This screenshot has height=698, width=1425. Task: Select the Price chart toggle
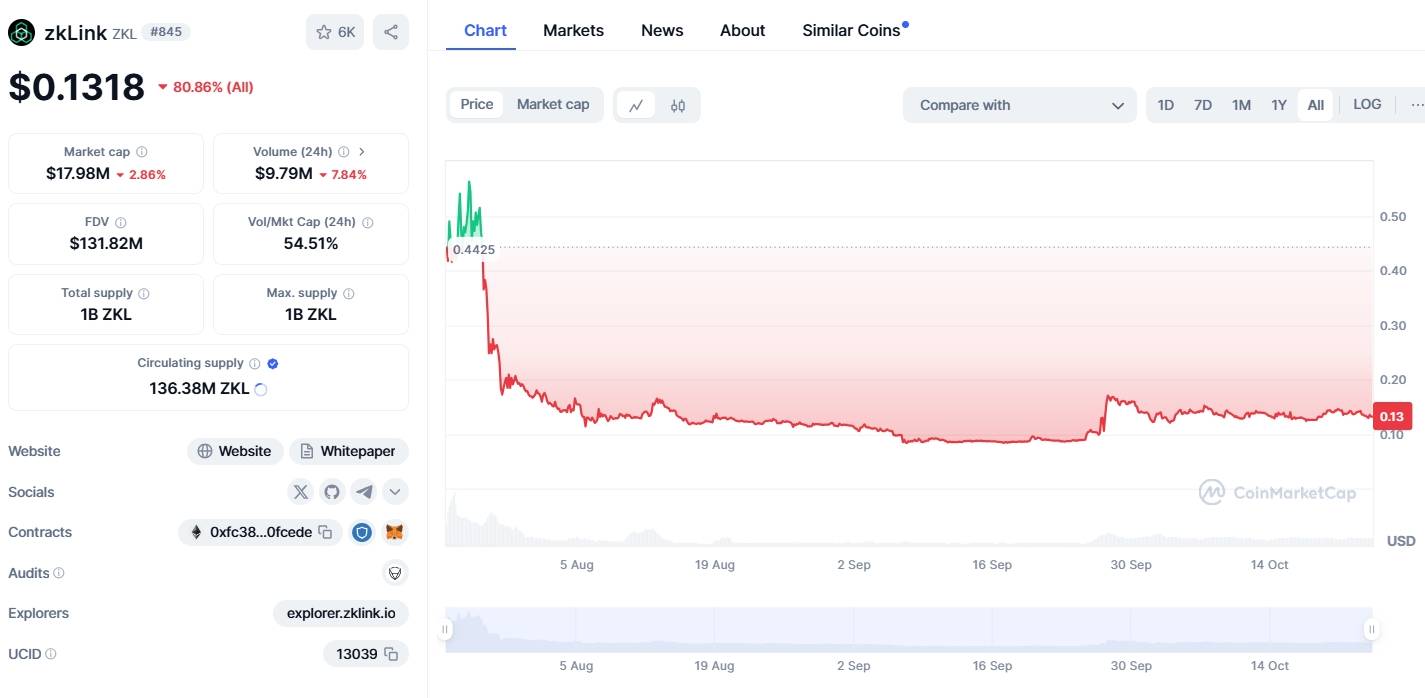point(477,104)
